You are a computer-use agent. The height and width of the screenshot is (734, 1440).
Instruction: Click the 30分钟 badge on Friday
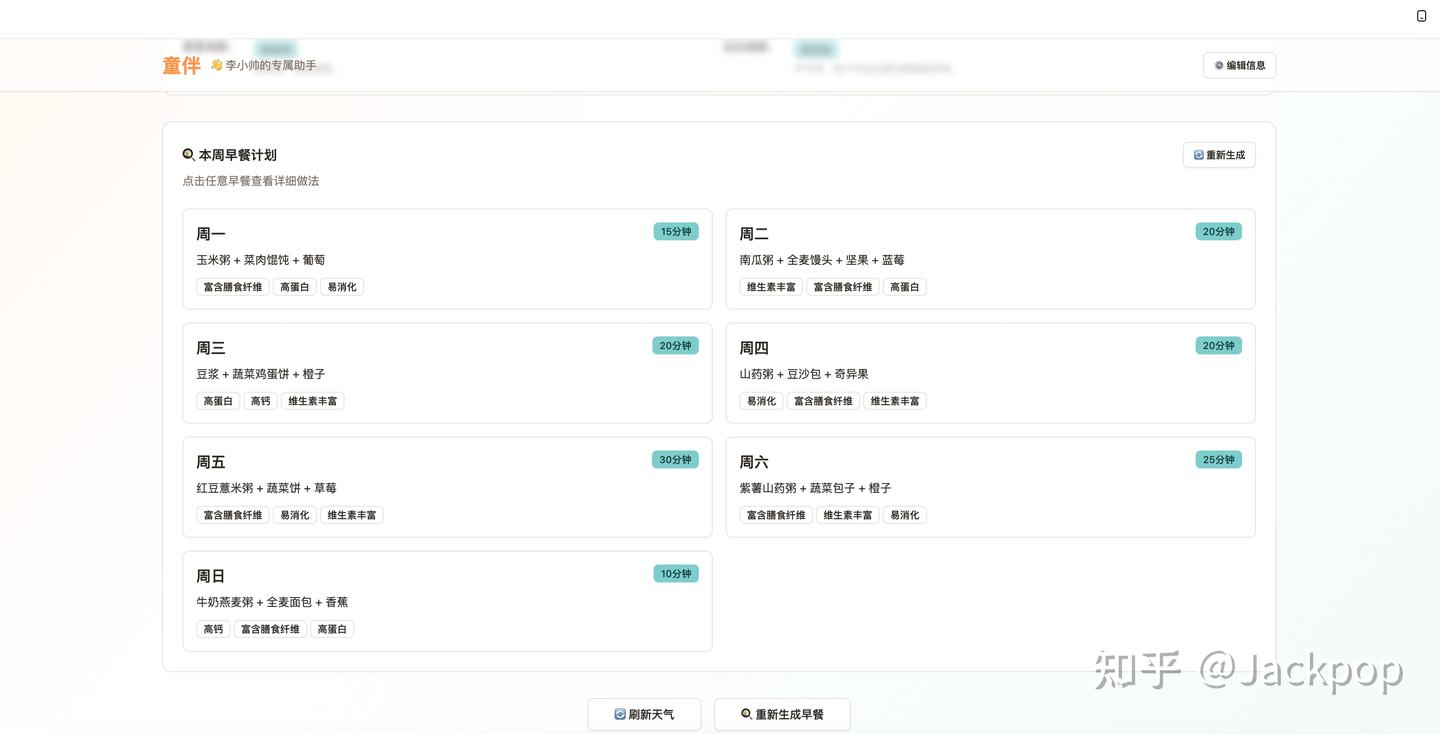pos(675,460)
